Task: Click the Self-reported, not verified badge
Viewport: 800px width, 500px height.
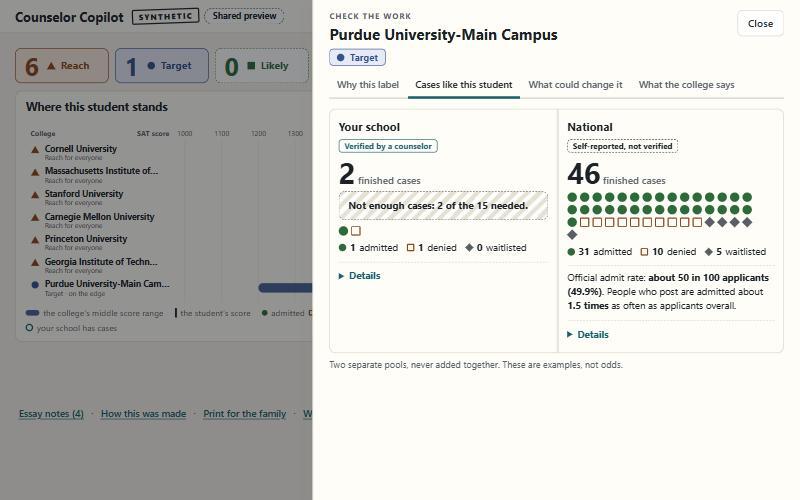Action: (622, 146)
